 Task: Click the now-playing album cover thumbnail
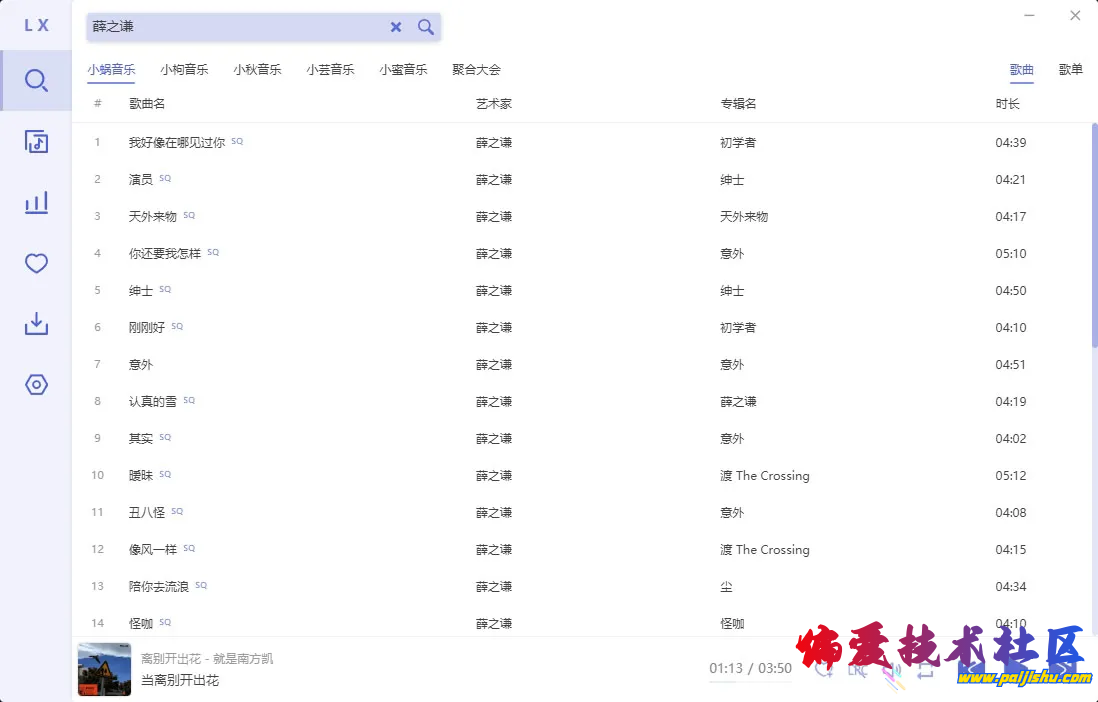(x=104, y=669)
